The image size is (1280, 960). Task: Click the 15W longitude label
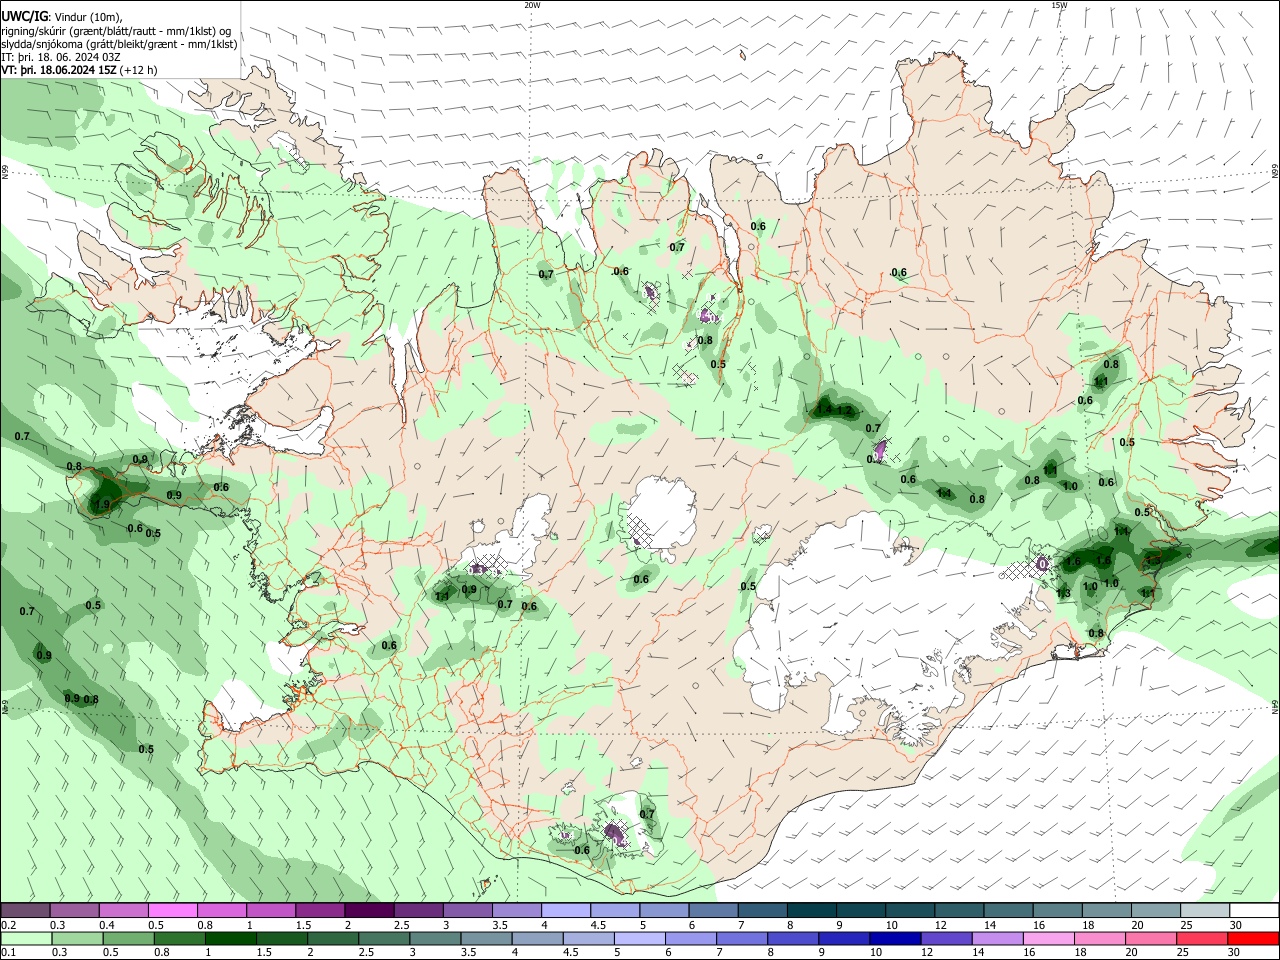click(x=1059, y=4)
